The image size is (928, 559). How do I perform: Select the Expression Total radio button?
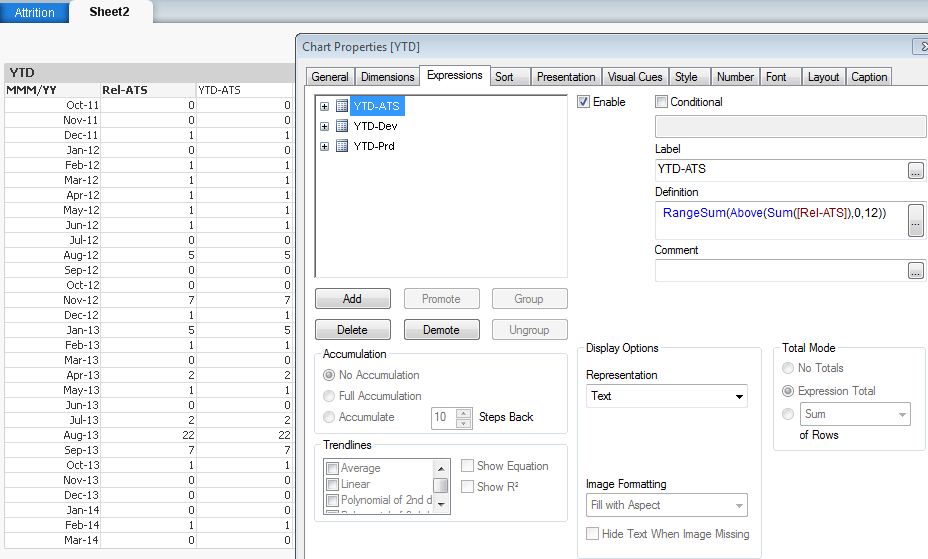[788, 391]
